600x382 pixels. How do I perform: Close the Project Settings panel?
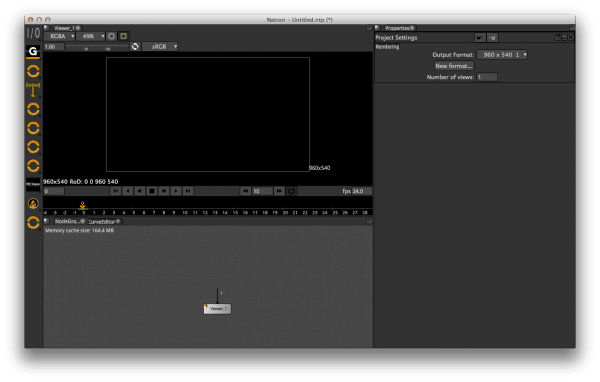[x=571, y=38]
